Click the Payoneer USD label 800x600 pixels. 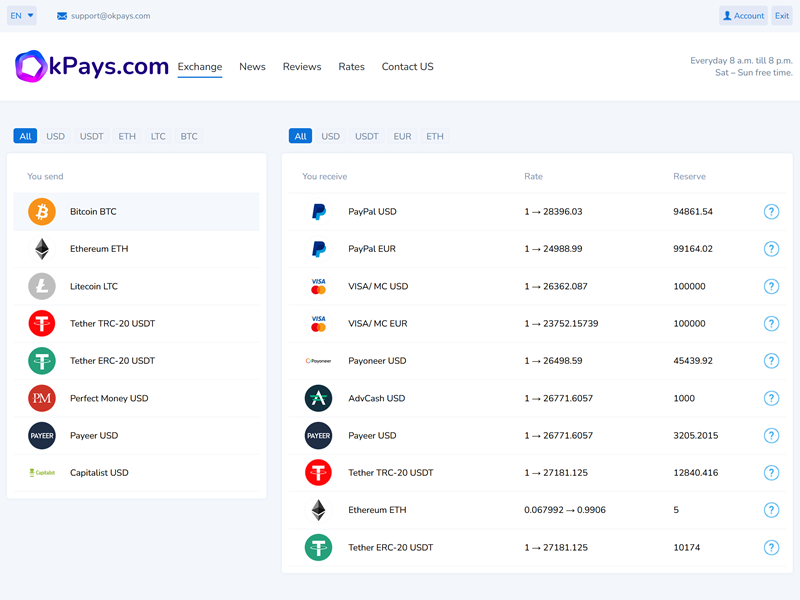(378, 361)
